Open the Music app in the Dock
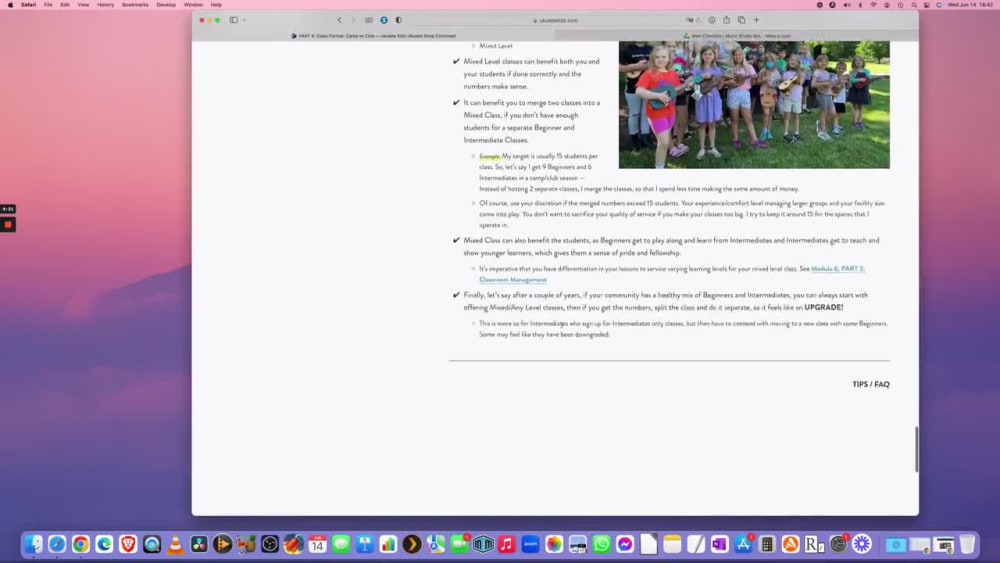The image size is (1000, 563). [x=506, y=544]
